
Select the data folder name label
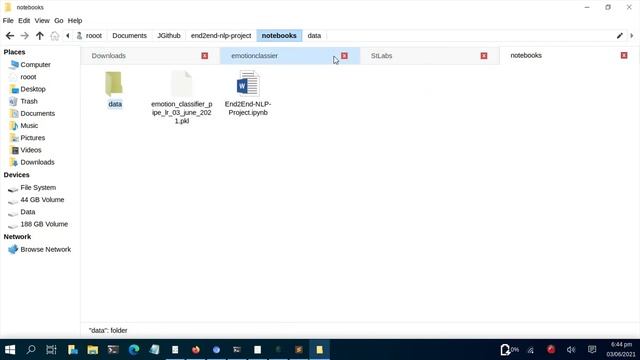(x=115, y=104)
